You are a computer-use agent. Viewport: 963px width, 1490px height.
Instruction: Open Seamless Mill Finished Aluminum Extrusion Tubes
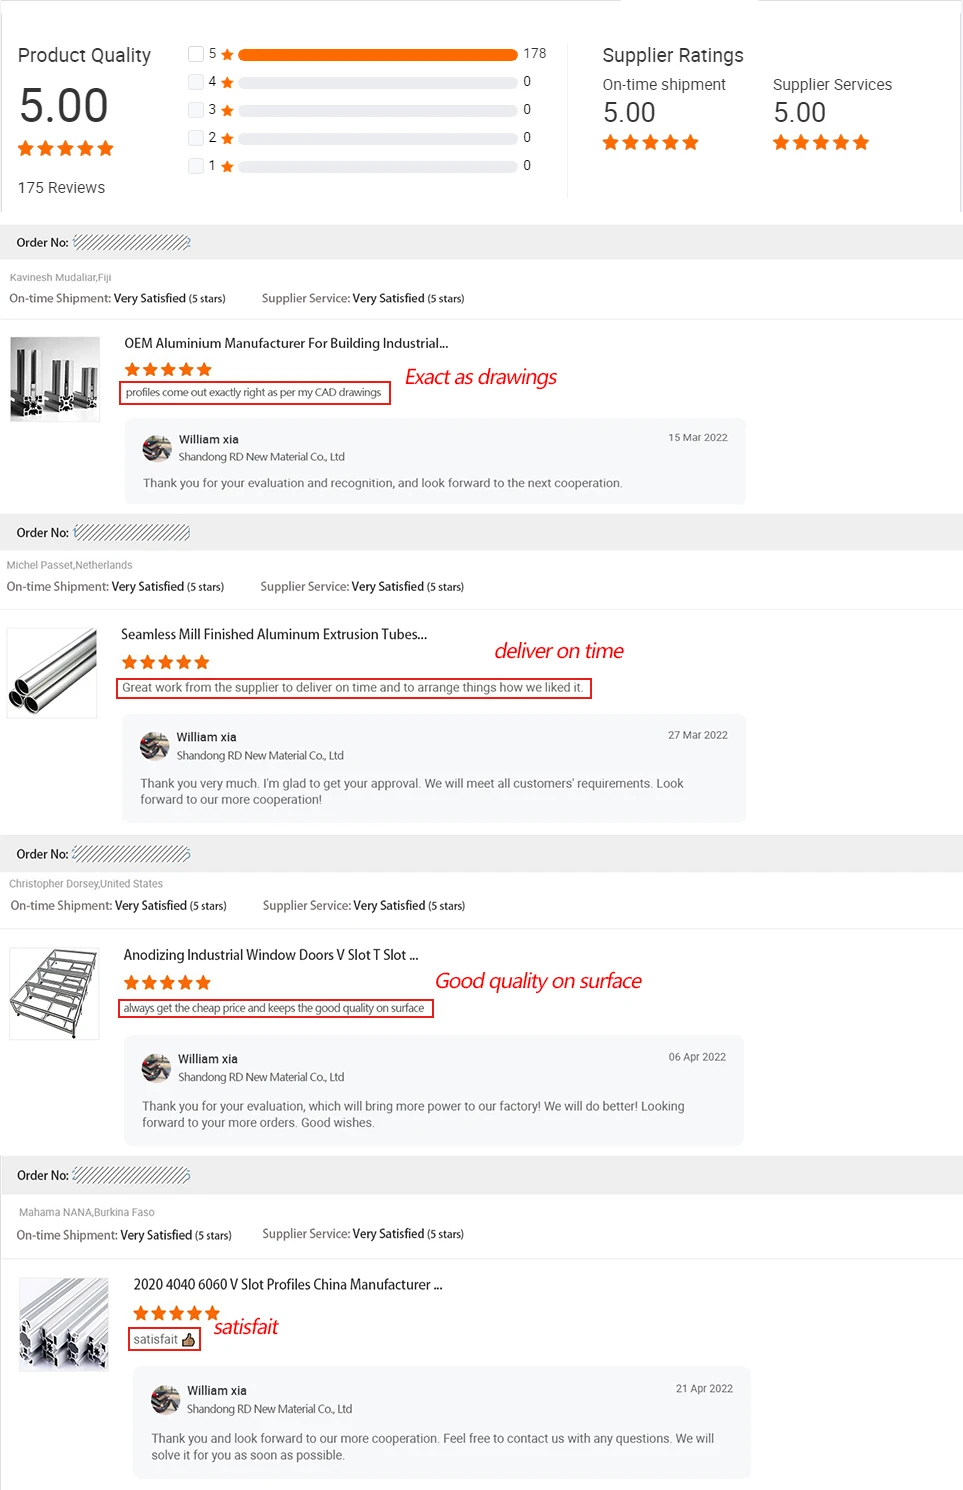click(x=274, y=634)
